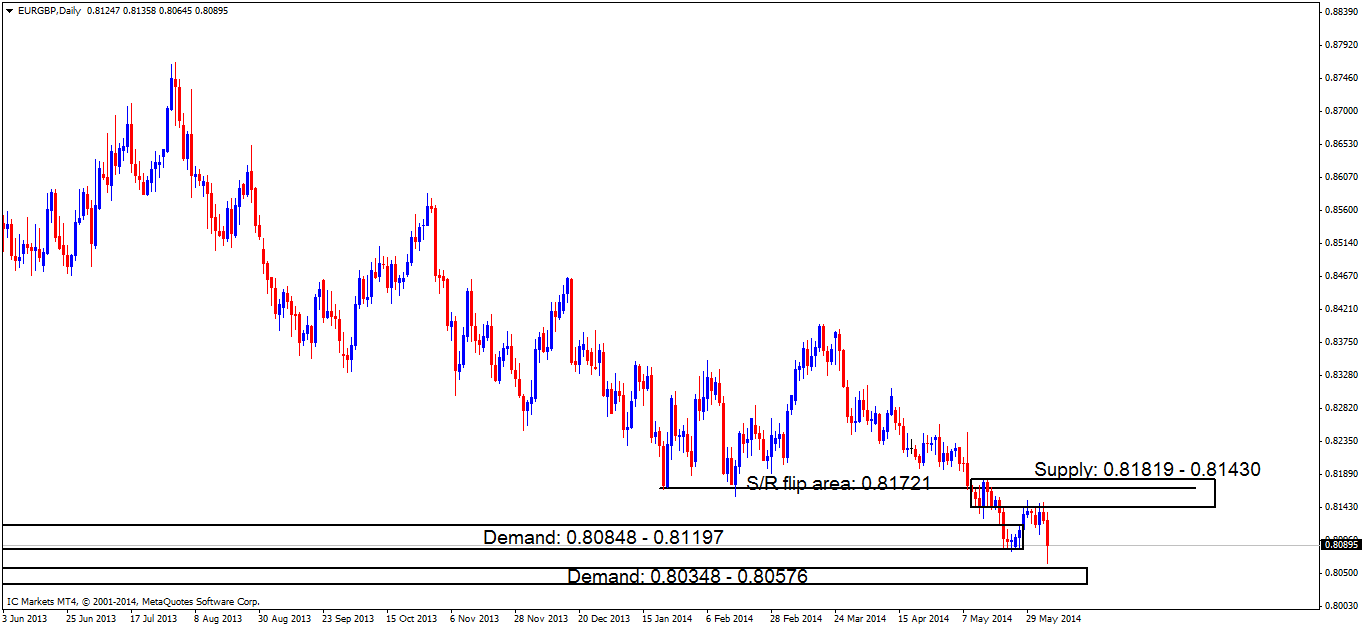Click price axis level 0.85600
1362x627 pixels.
(x=1340, y=209)
